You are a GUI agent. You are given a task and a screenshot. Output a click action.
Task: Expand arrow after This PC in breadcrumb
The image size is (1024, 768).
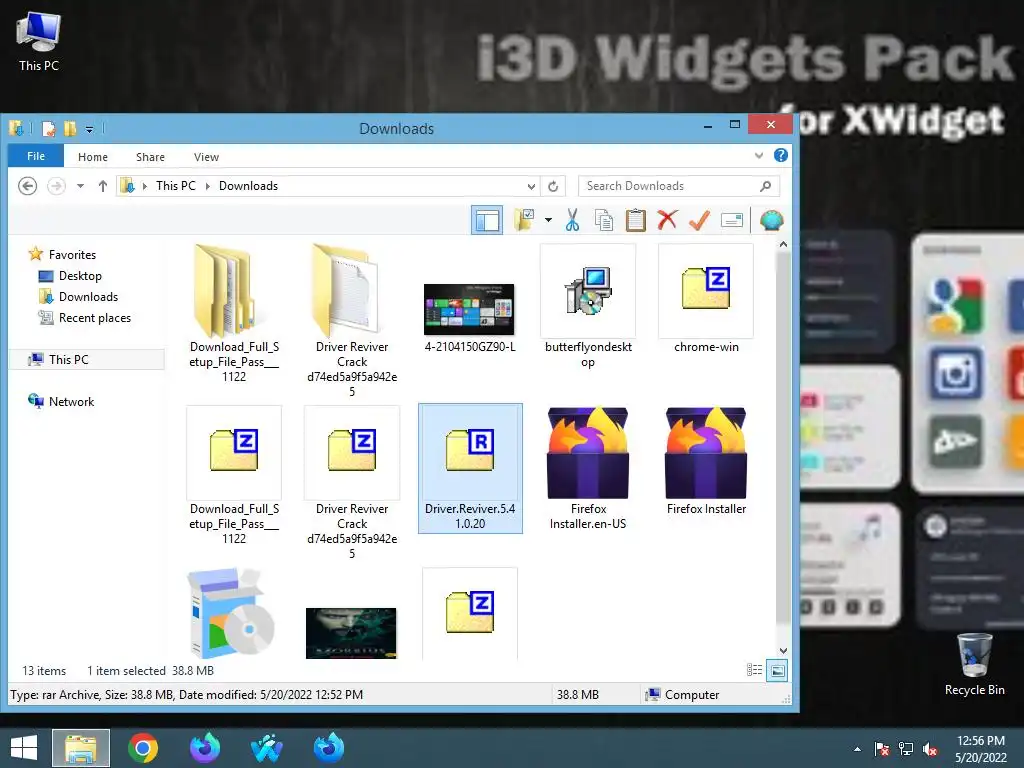[x=208, y=186]
